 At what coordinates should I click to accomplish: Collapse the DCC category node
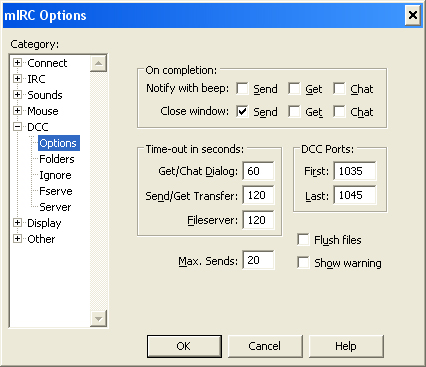[x=17, y=127]
